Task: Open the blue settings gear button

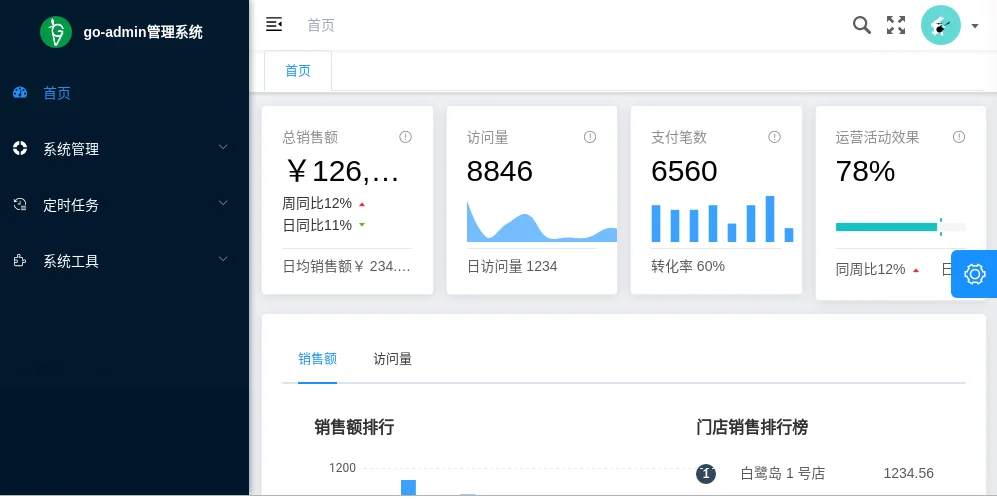Action: click(974, 274)
